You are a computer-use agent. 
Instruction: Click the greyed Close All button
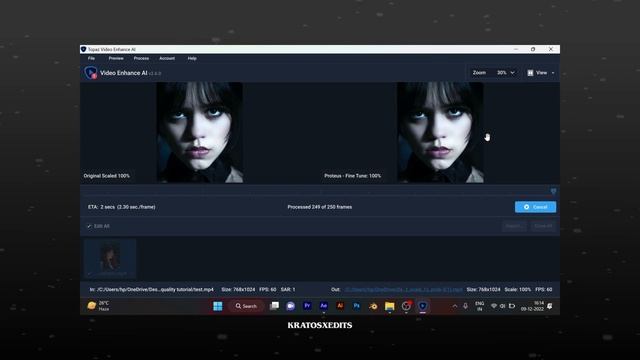[x=543, y=226]
